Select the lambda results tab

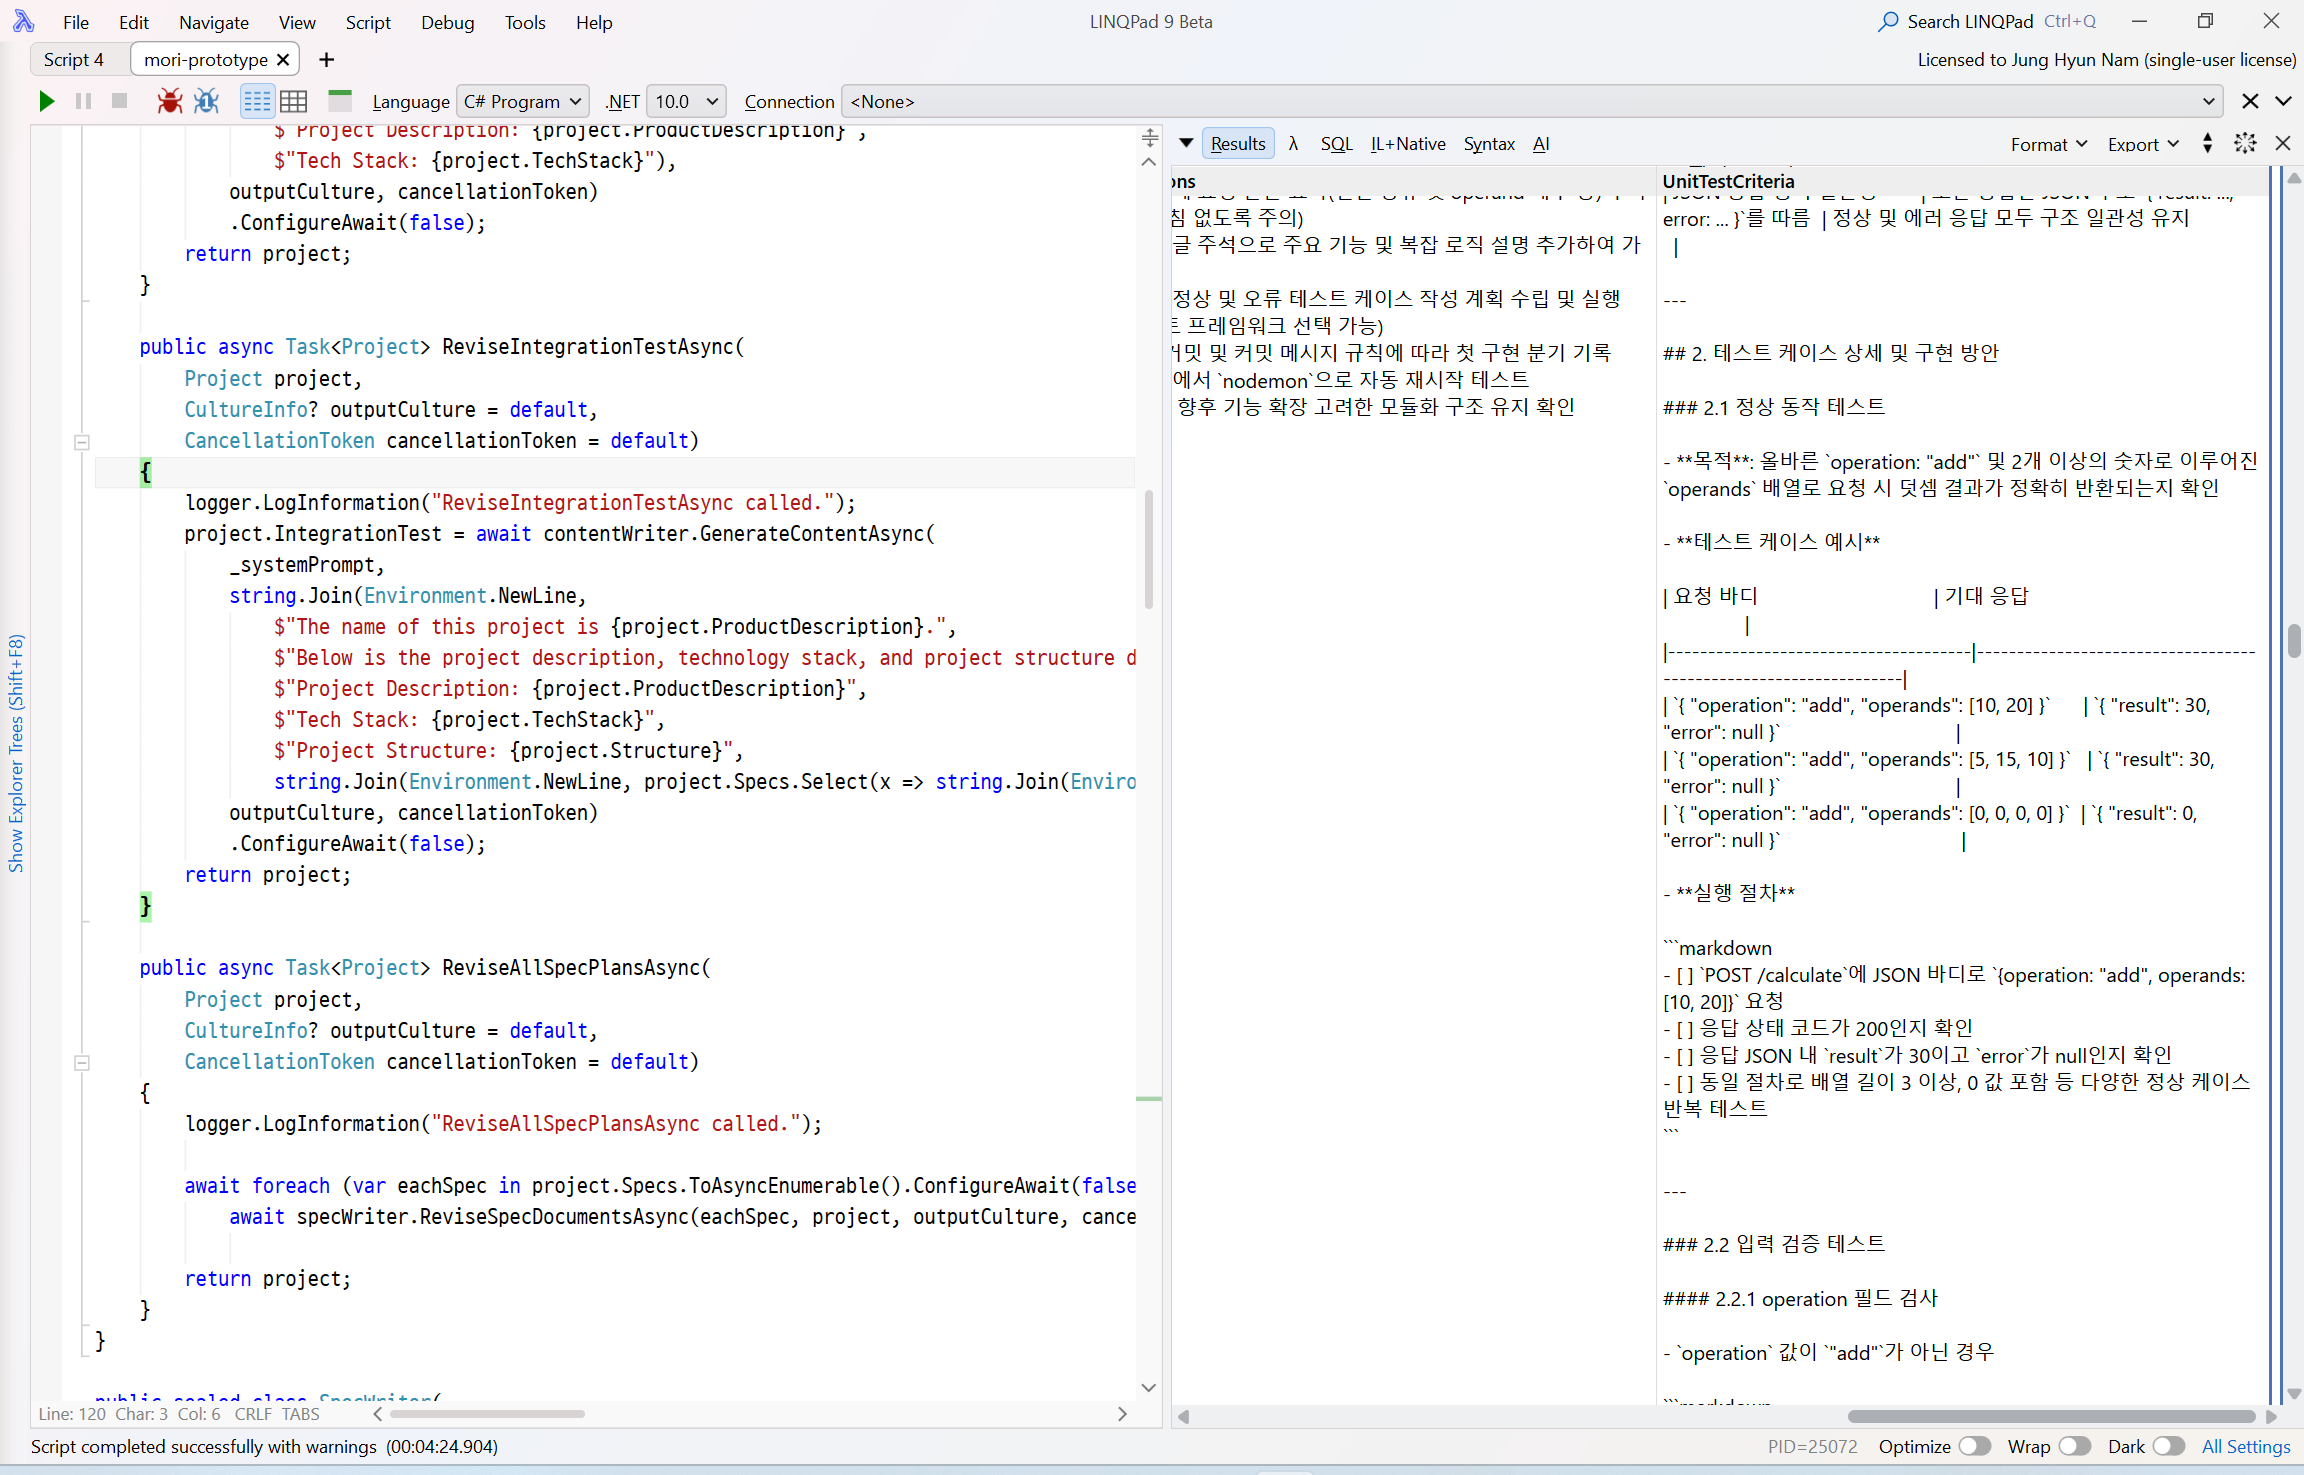pyautogui.click(x=1293, y=143)
